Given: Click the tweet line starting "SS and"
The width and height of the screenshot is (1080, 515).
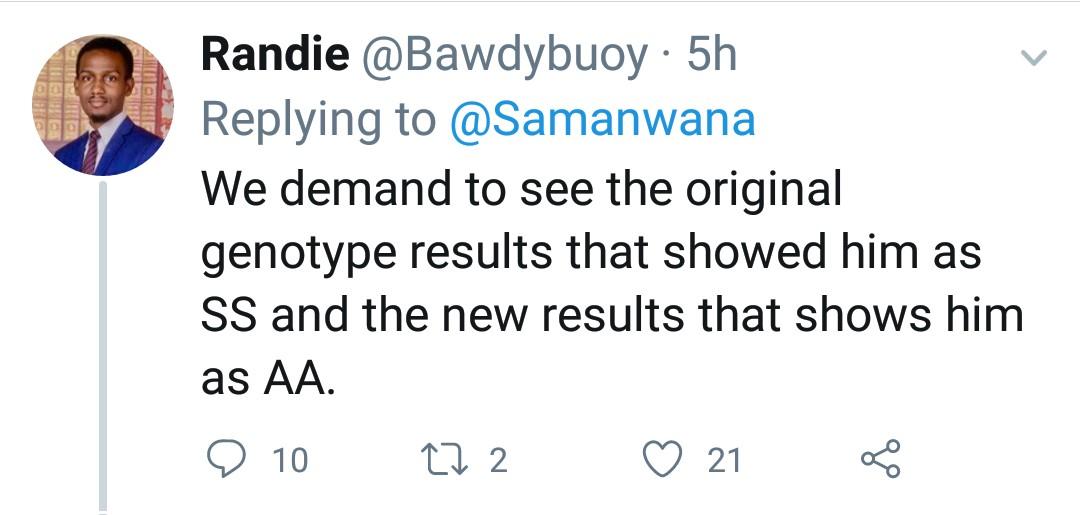Looking at the screenshot, I should click(612, 316).
